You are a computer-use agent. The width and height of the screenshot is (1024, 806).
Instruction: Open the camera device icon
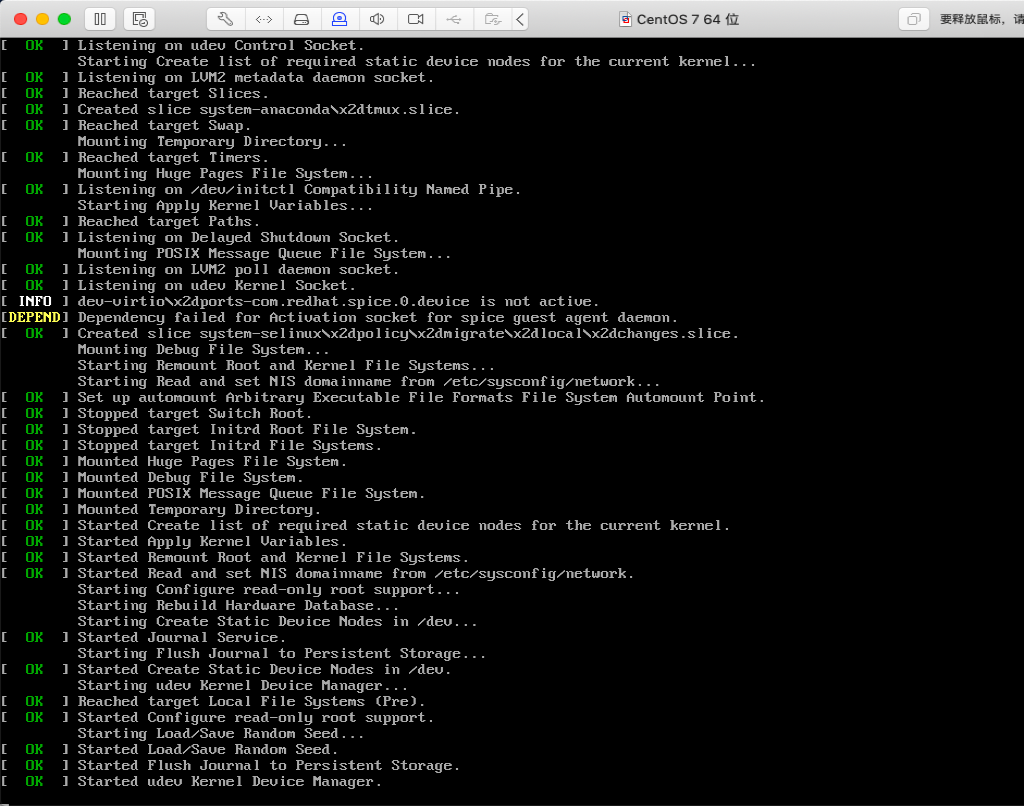(415, 19)
